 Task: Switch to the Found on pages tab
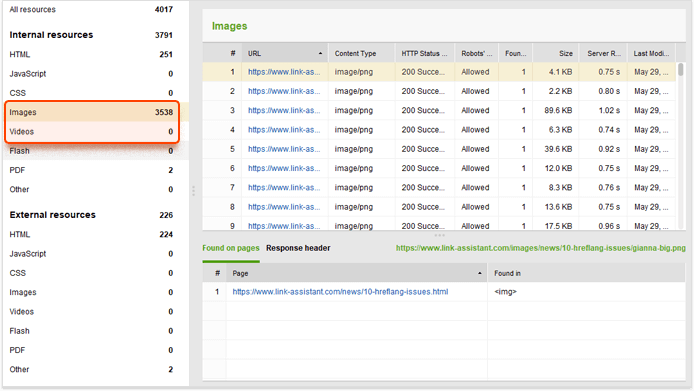(231, 248)
